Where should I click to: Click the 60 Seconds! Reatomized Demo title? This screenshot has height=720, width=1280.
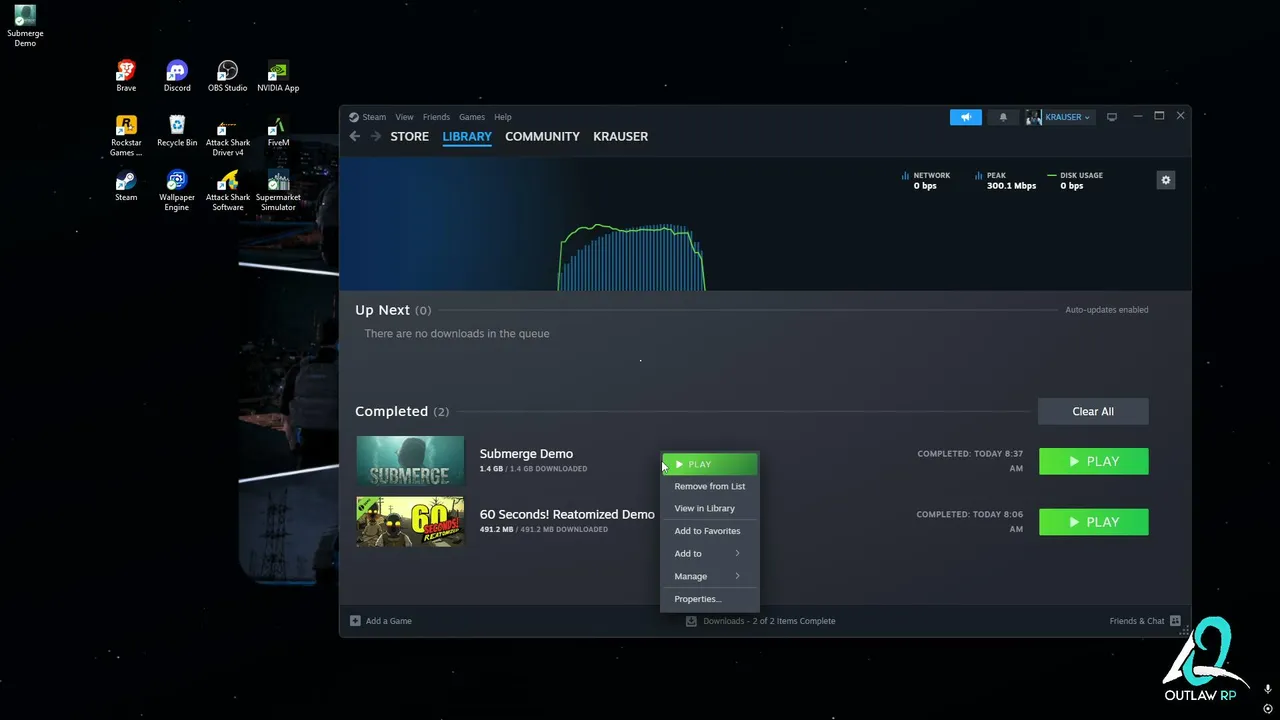567,514
